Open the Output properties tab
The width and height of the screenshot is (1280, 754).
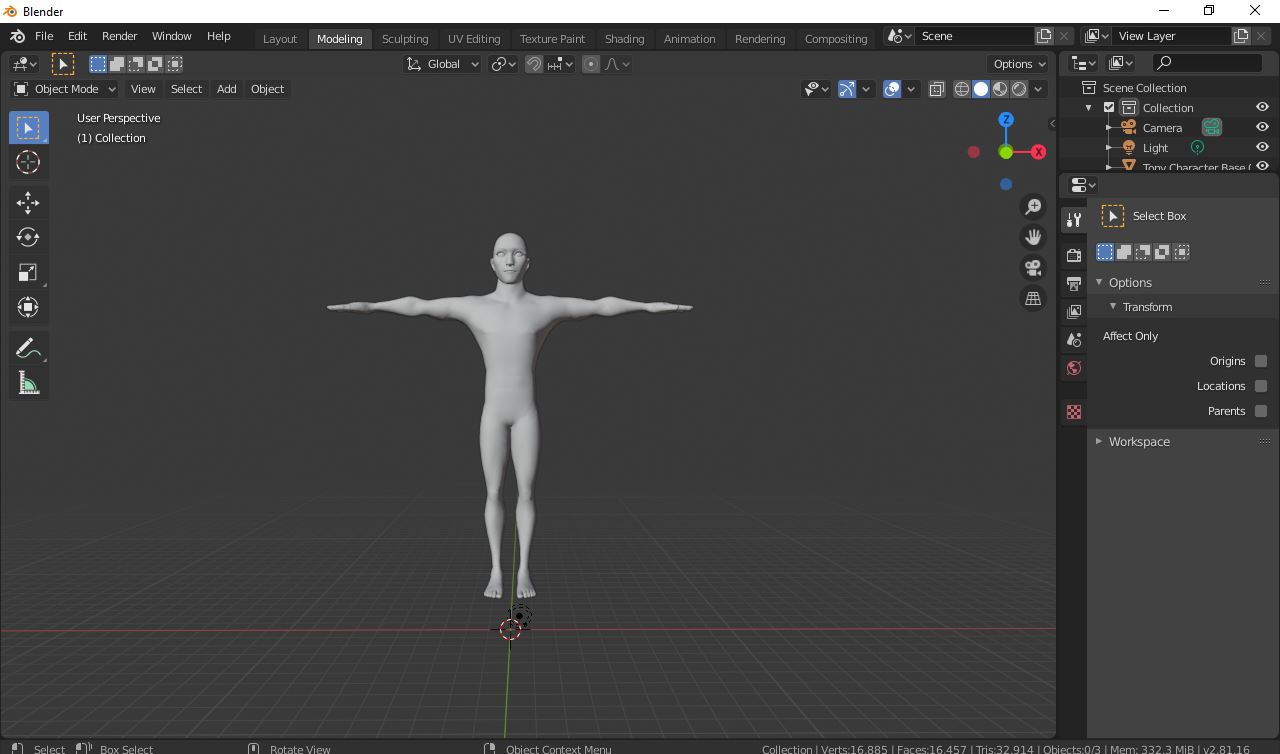1074,284
